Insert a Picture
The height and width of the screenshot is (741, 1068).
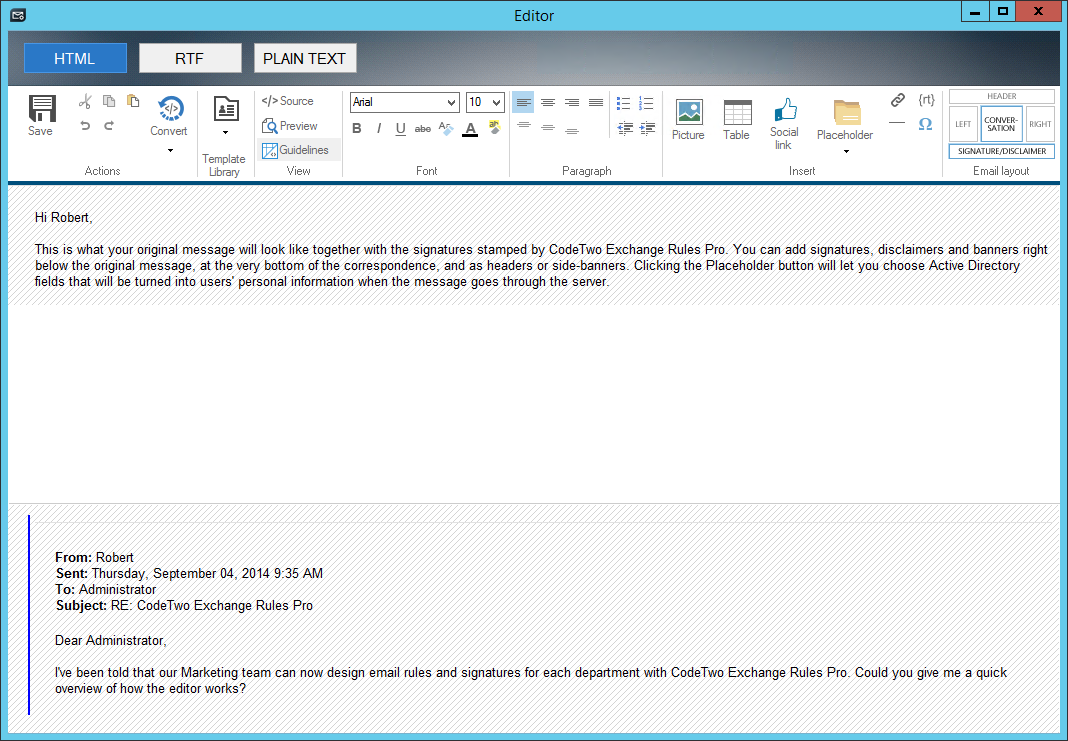(689, 120)
